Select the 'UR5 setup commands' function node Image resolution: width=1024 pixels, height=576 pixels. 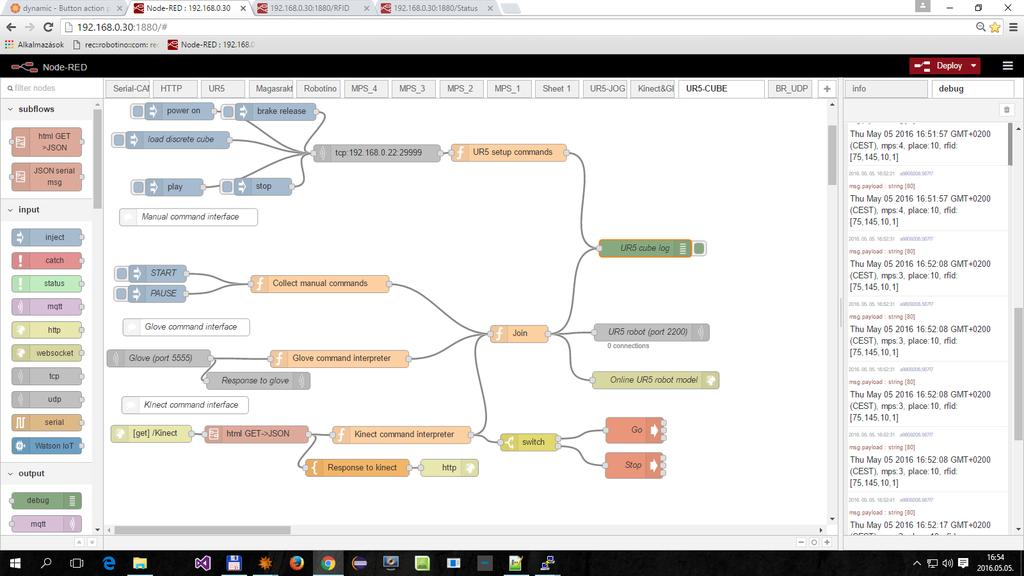(x=509, y=152)
